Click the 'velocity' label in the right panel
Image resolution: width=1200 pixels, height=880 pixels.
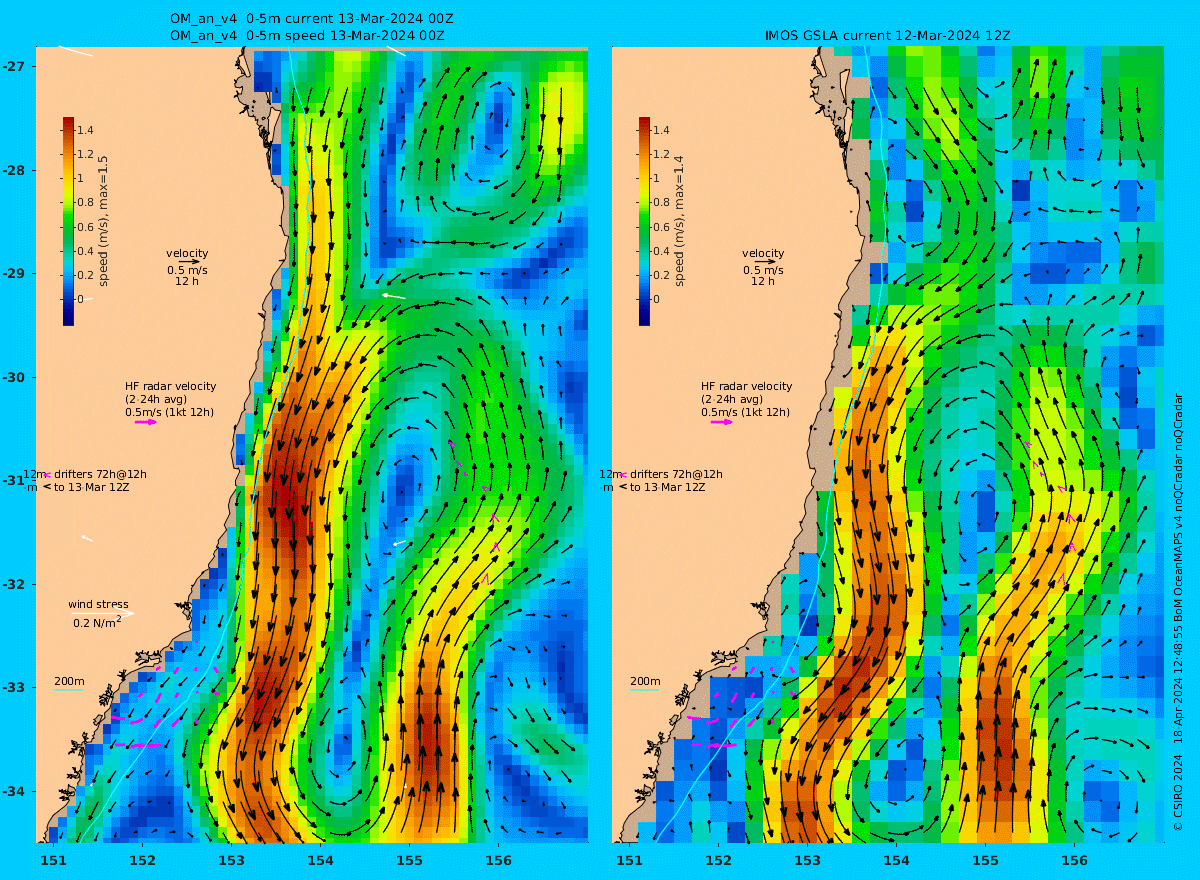[763, 253]
